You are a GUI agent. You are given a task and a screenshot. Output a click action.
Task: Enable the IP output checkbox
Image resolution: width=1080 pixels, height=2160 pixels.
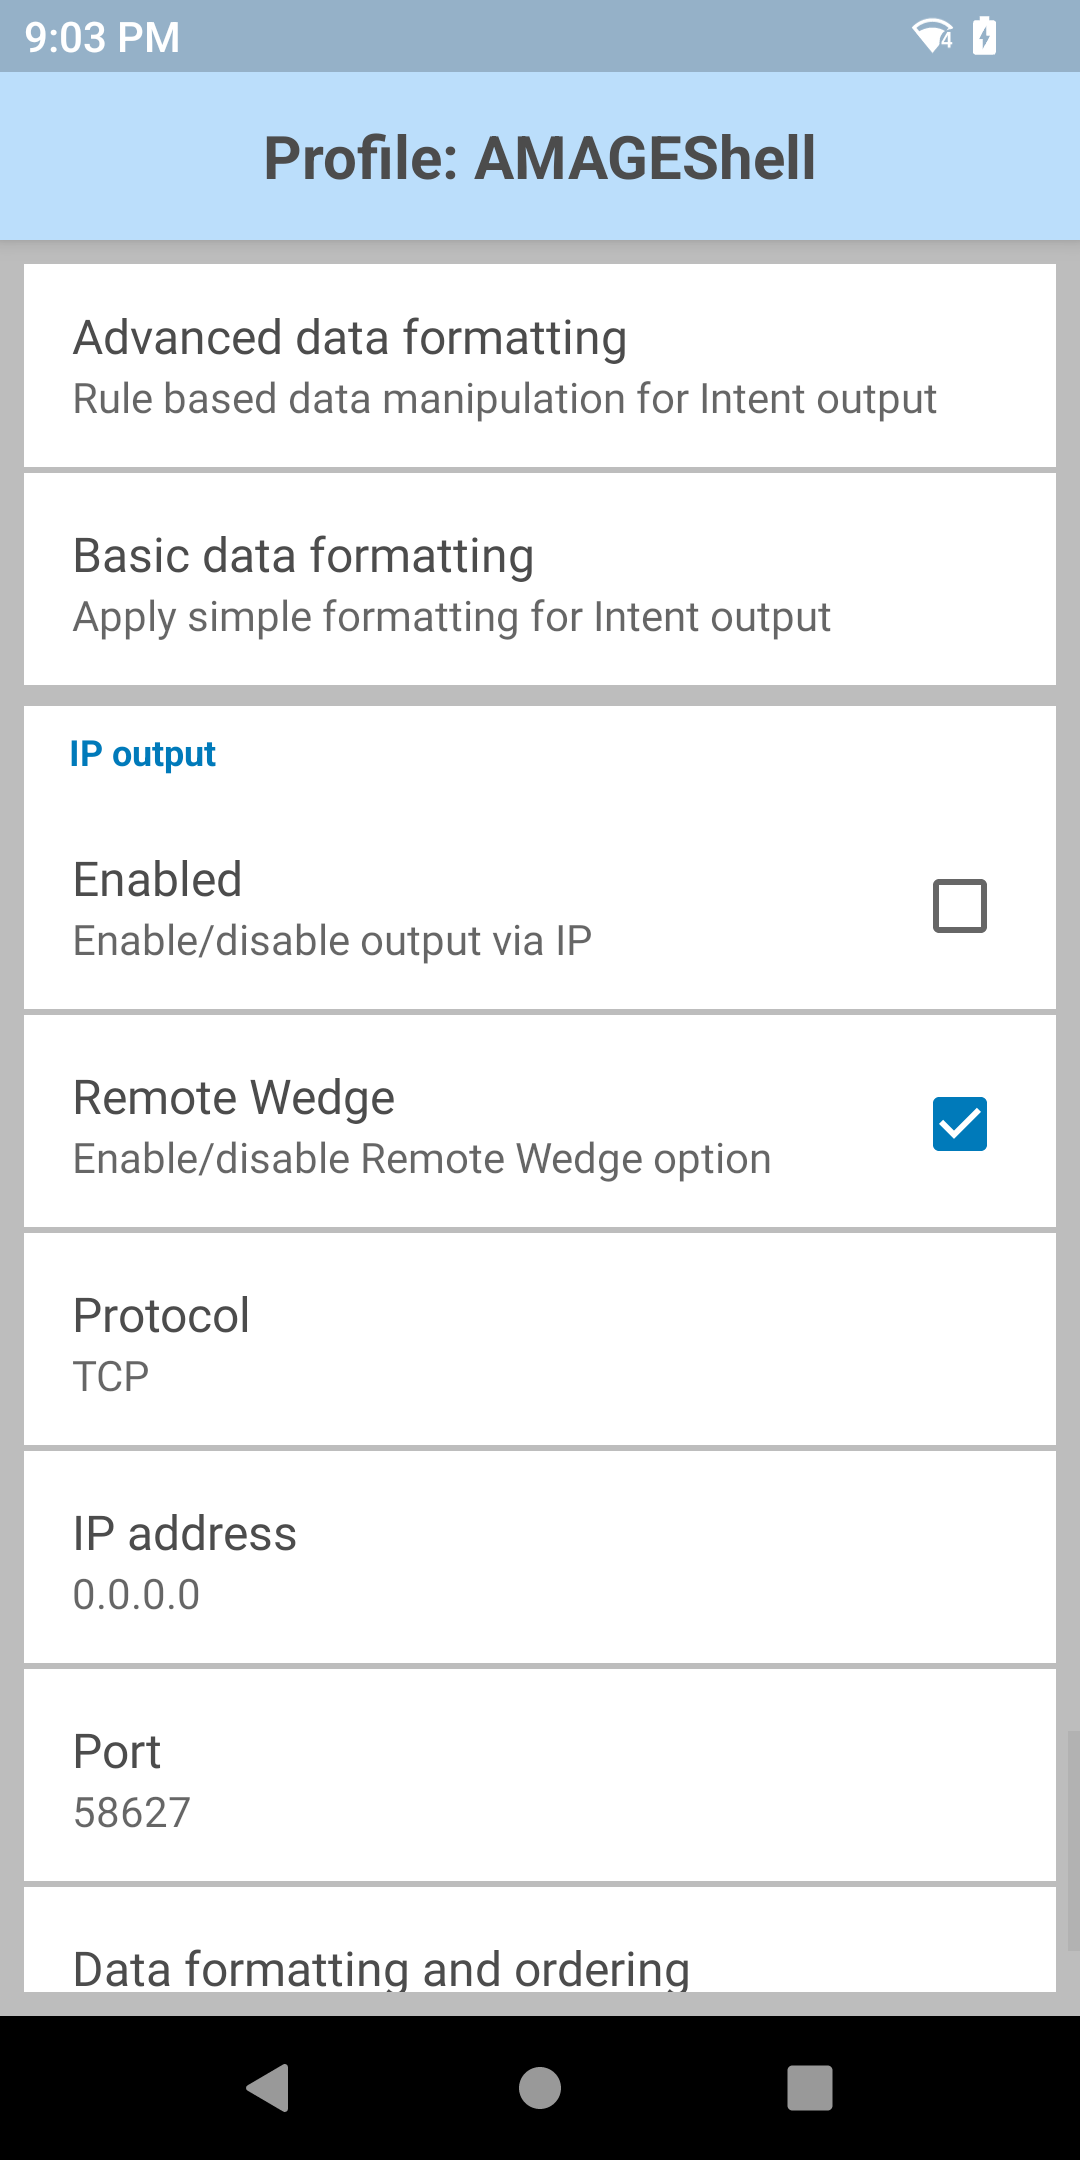(959, 906)
